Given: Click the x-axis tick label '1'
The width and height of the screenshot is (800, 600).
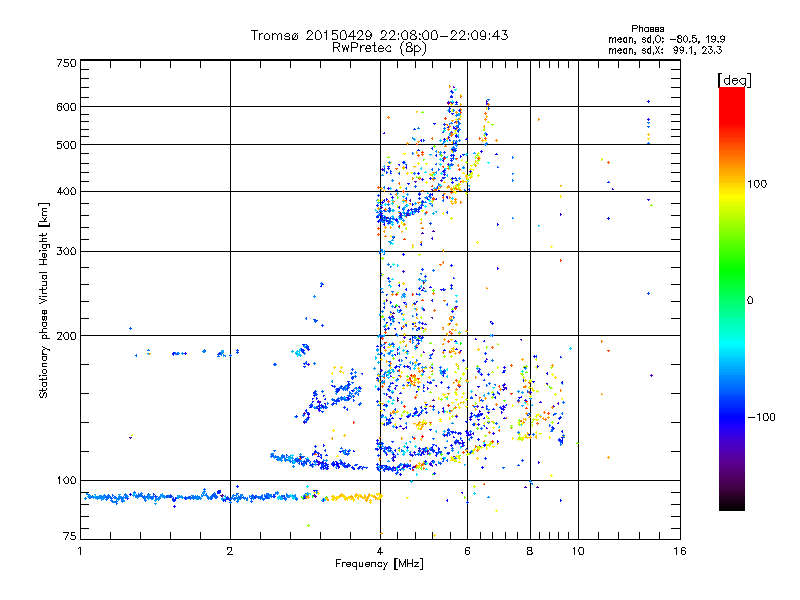Looking at the screenshot, I should pyautogui.click(x=80, y=551).
